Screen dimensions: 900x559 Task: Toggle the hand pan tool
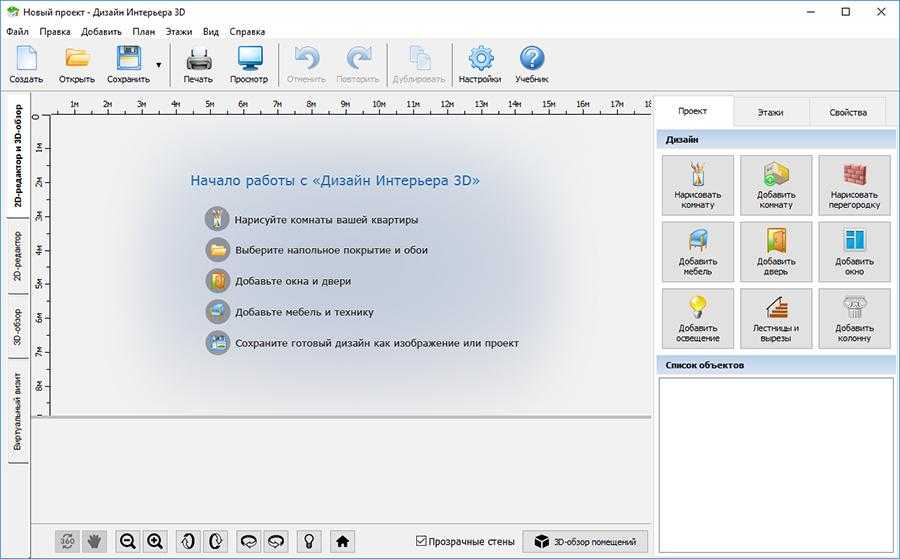(95, 541)
